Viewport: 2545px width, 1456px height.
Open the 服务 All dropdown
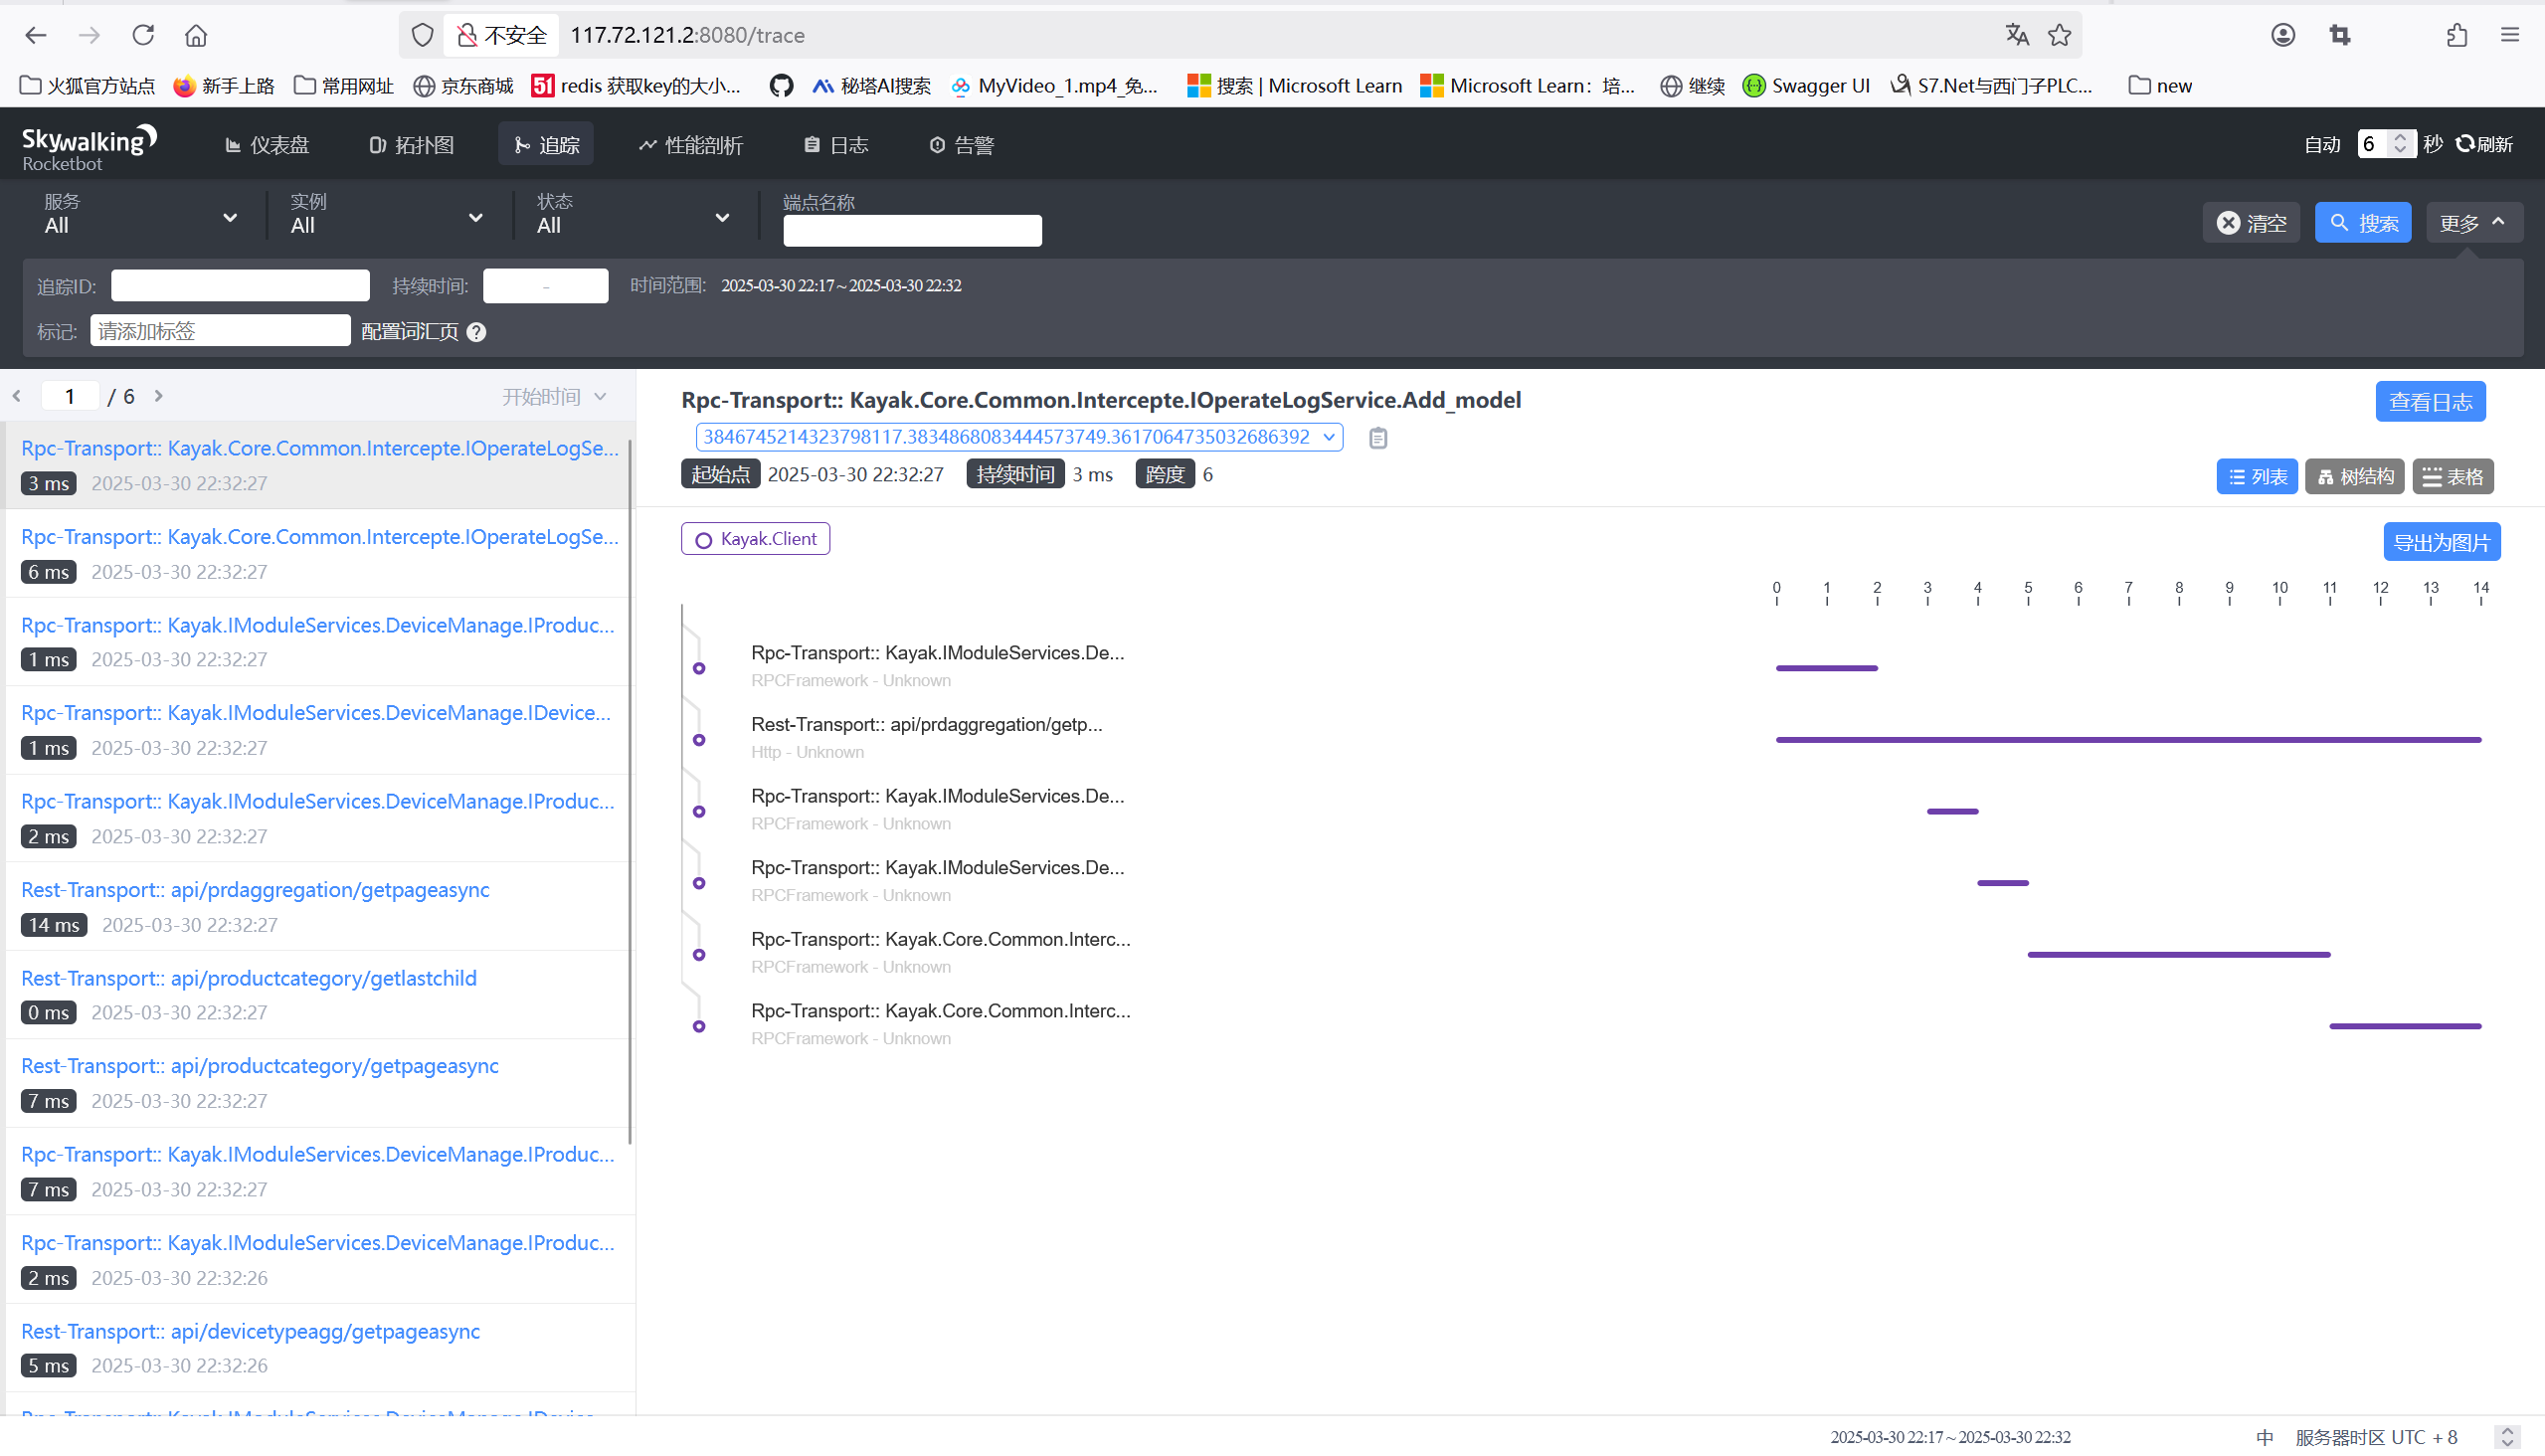tap(140, 216)
